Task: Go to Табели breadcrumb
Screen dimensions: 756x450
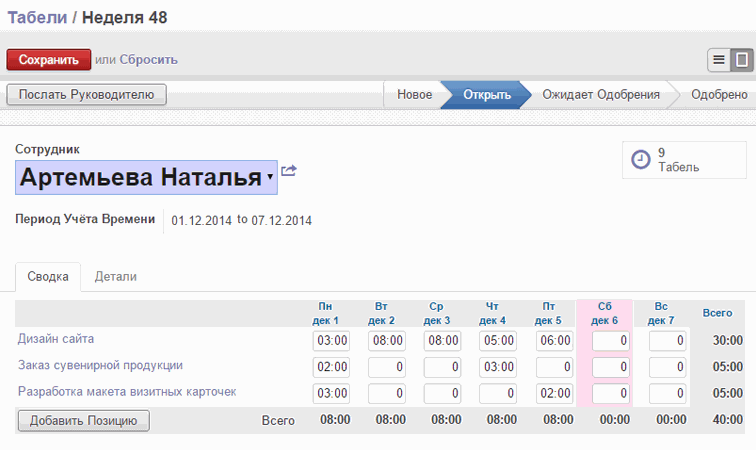Action: [x=37, y=17]
